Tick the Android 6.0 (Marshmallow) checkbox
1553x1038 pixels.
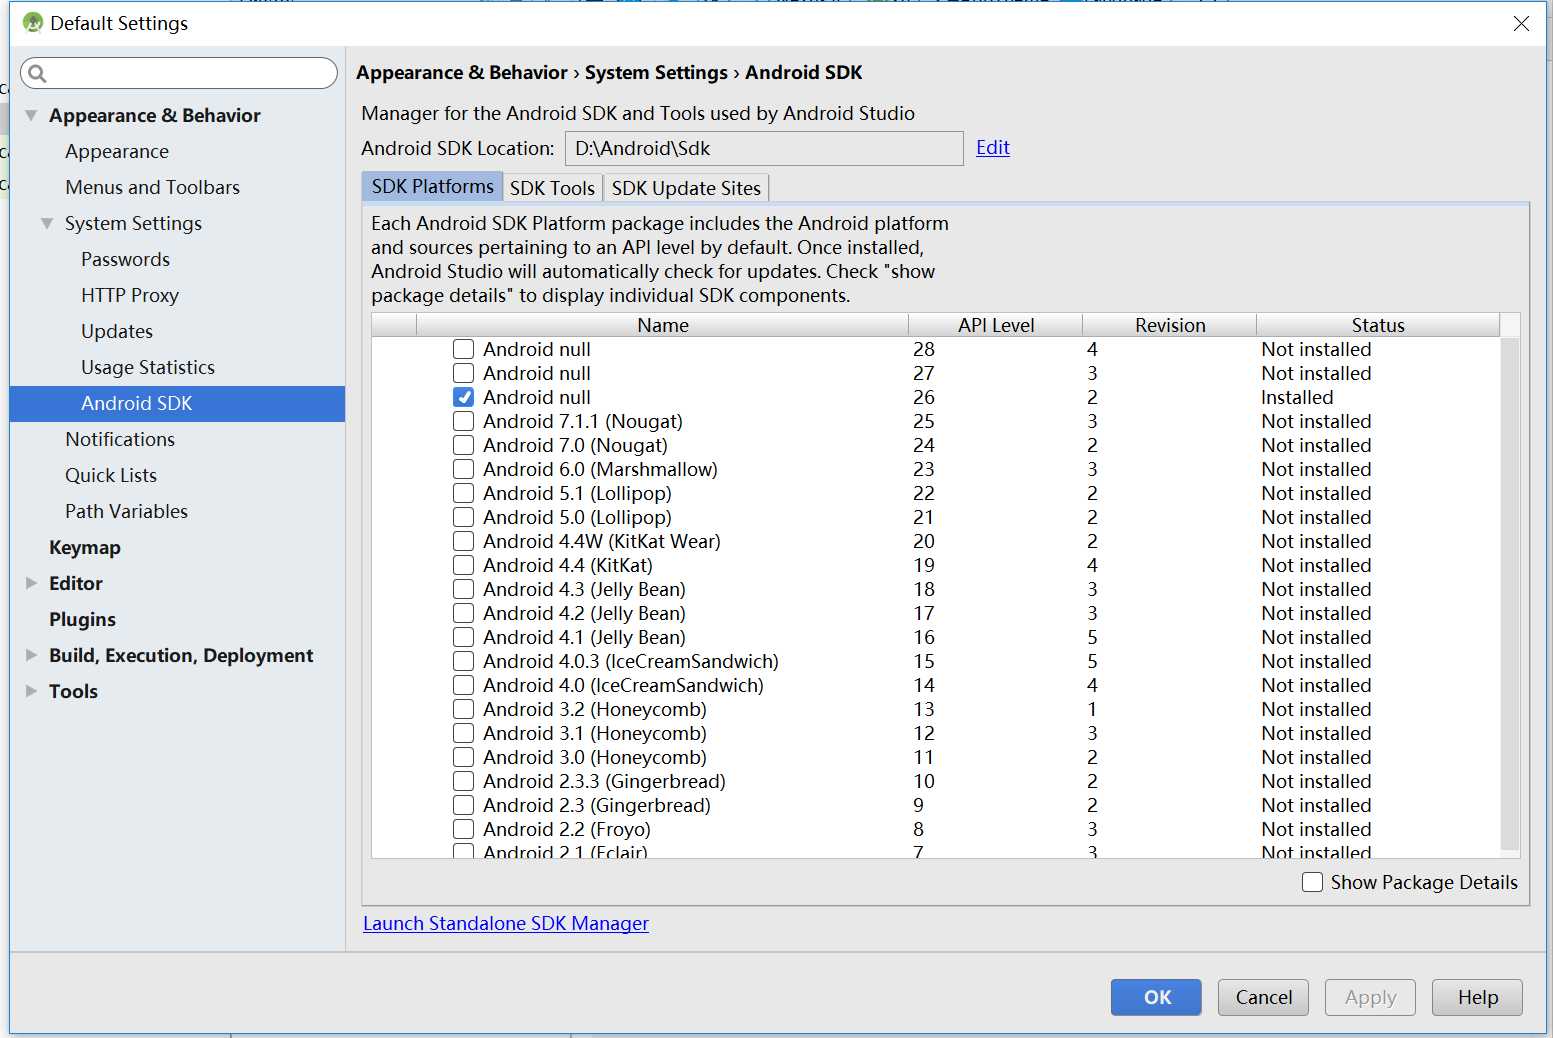(x=463, y=469)
